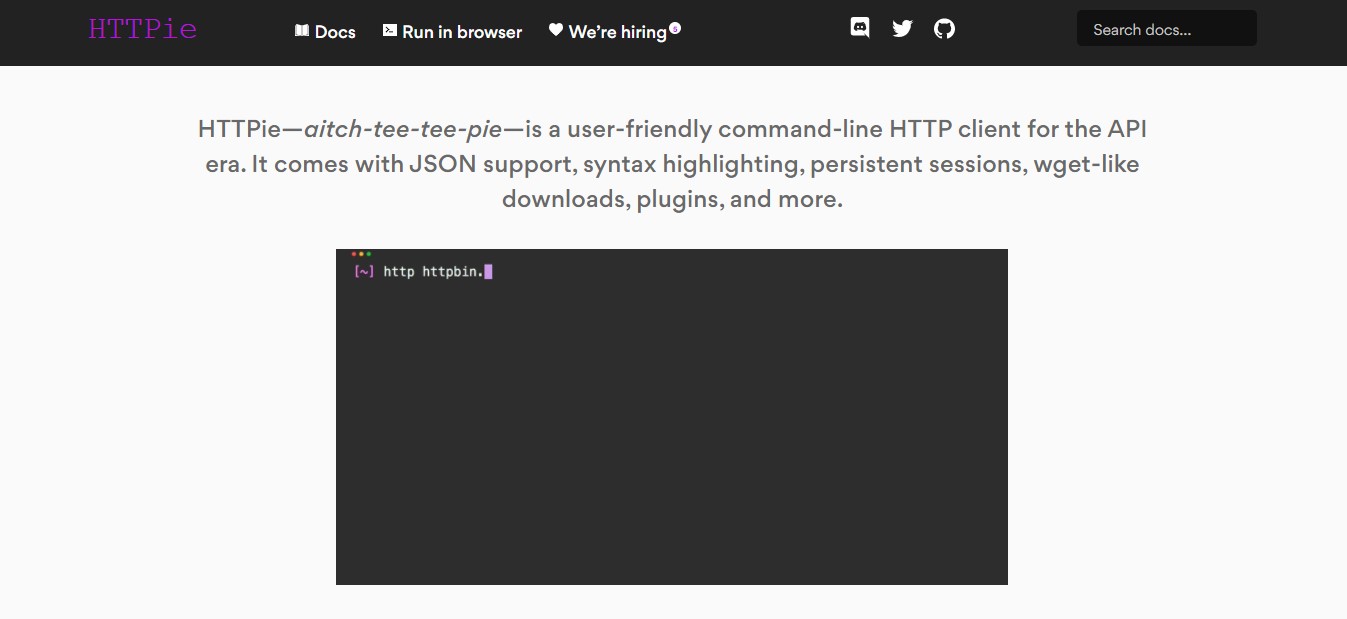Screen dimensions: 1347x619
Task: Open the Docs page
Action: (x=325, y=32)
